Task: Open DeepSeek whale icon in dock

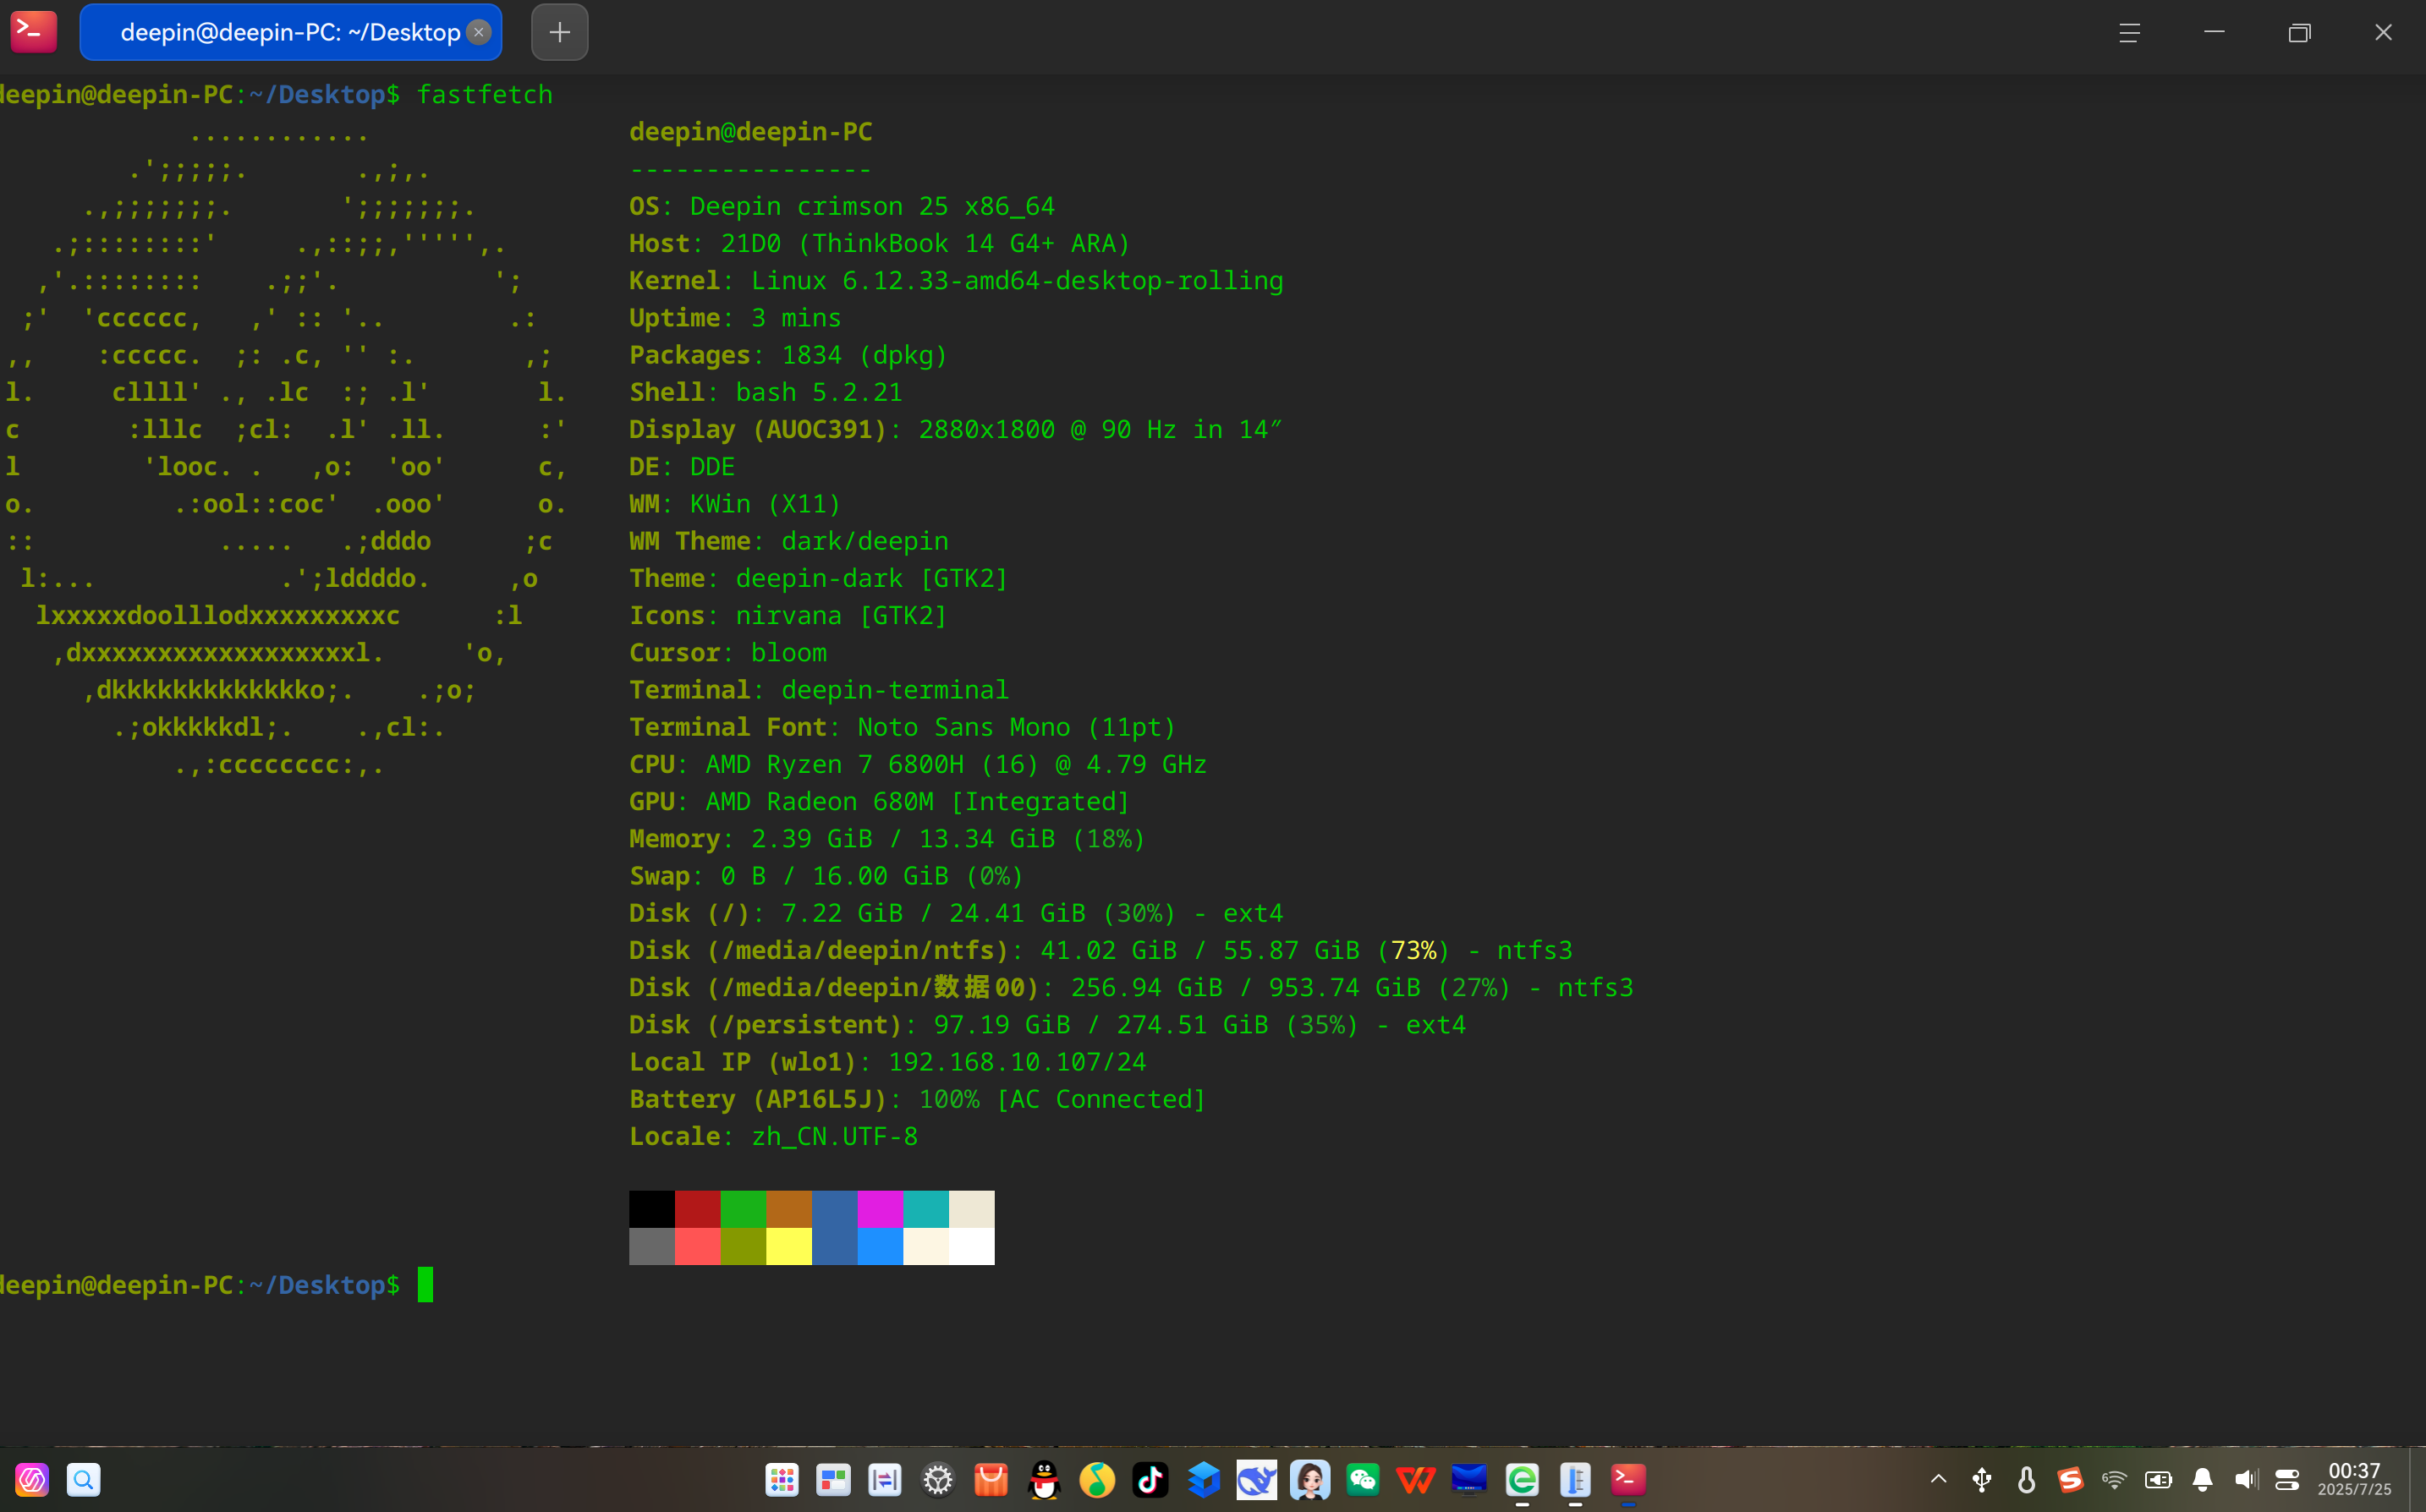Action: (1256, 1479)
